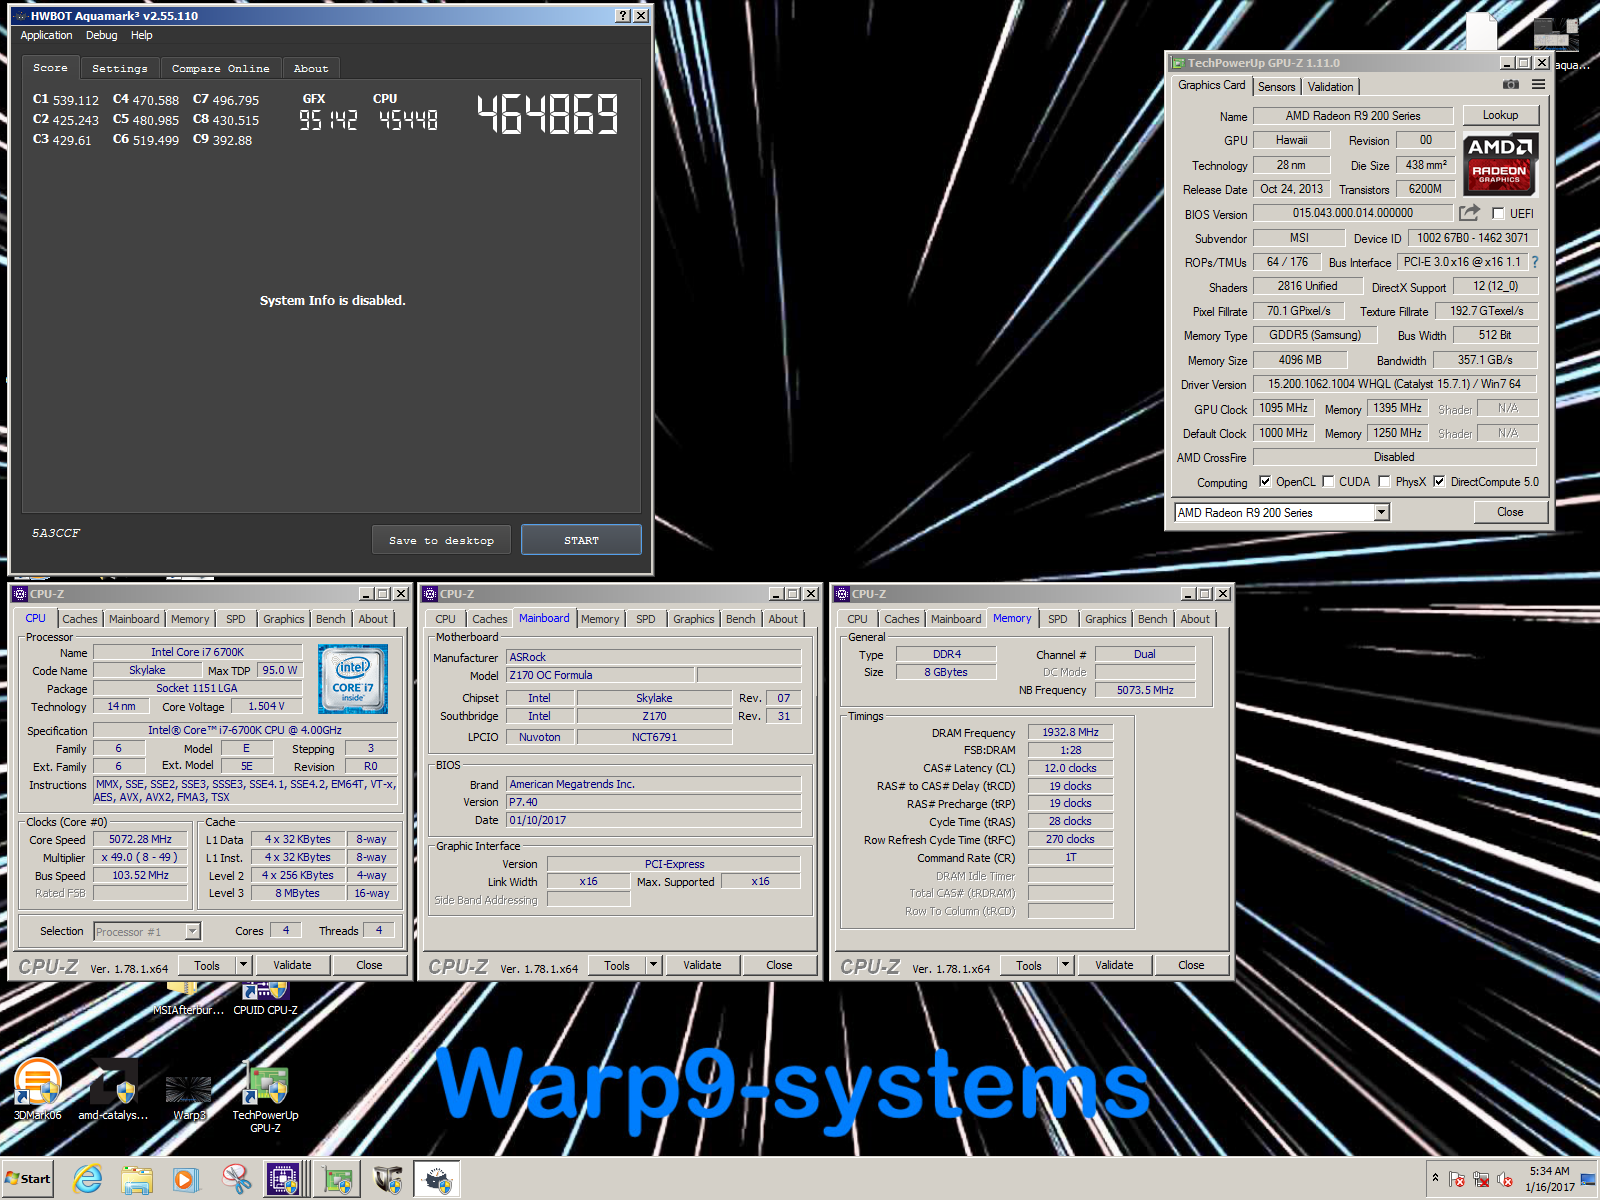
Task: Click the Lookup button in GPU-Z
Action: click(1500, 115)
